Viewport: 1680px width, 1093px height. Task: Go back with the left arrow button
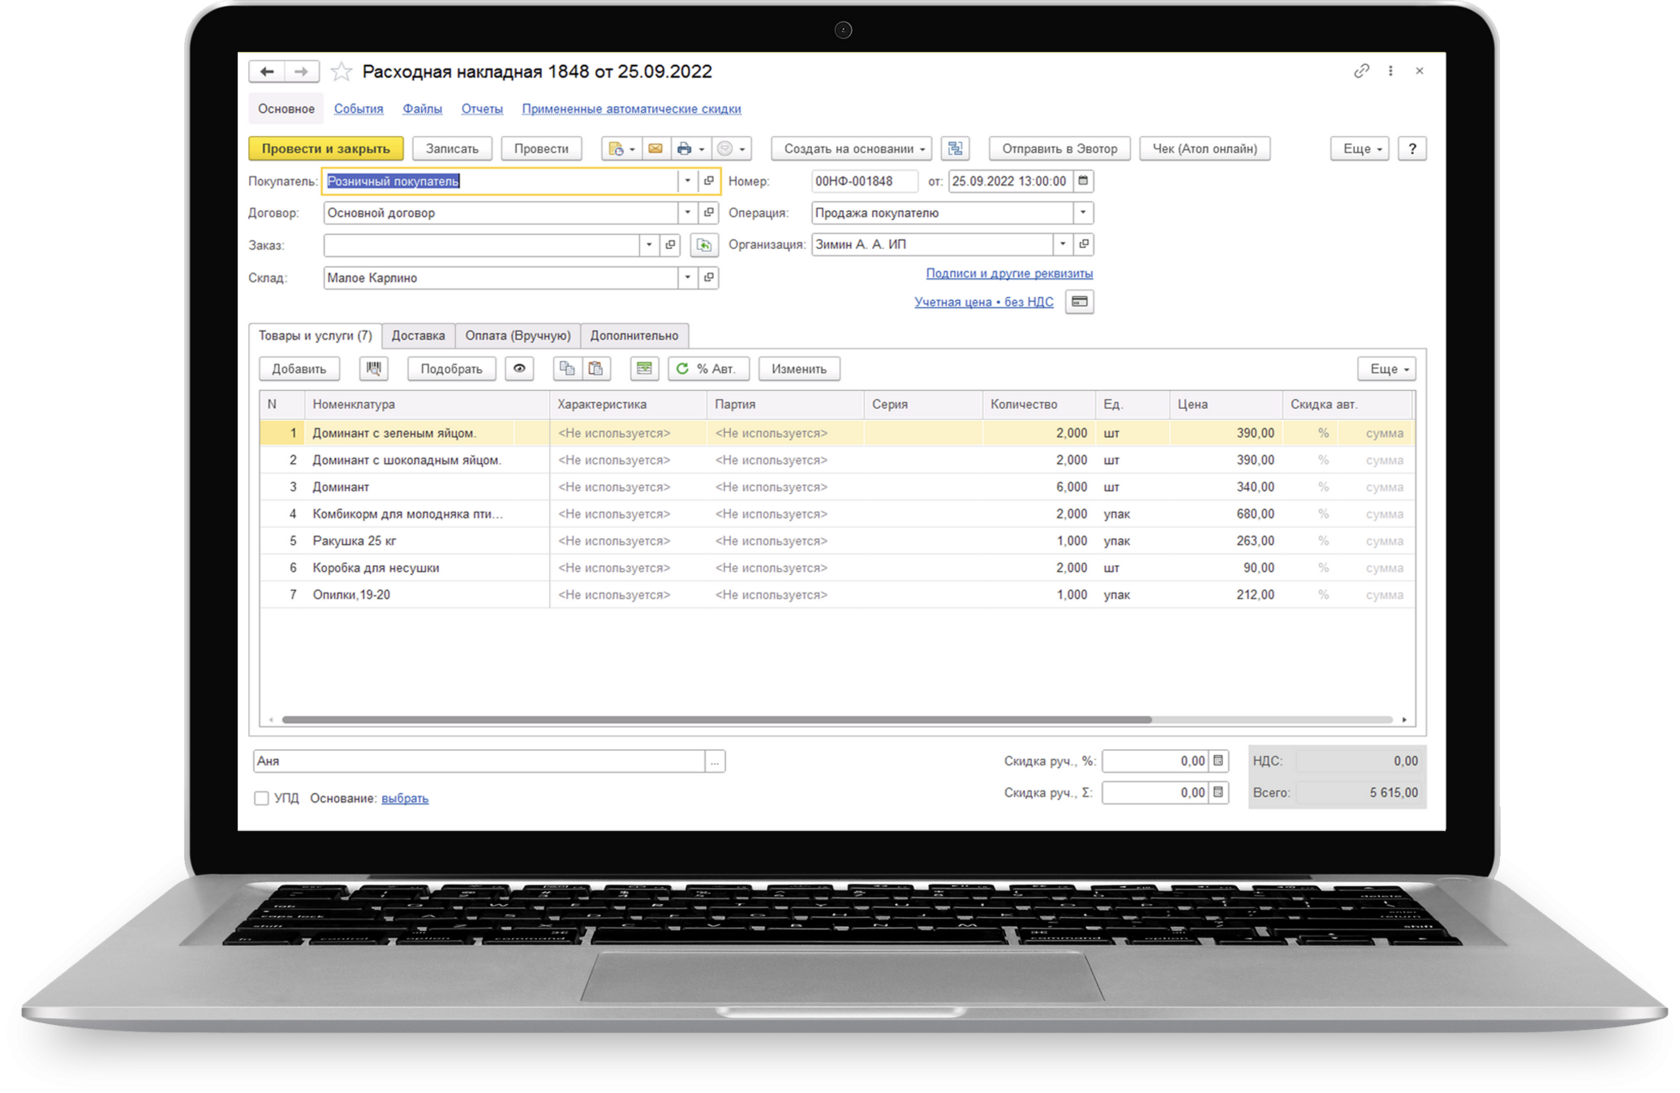point(266,72)
